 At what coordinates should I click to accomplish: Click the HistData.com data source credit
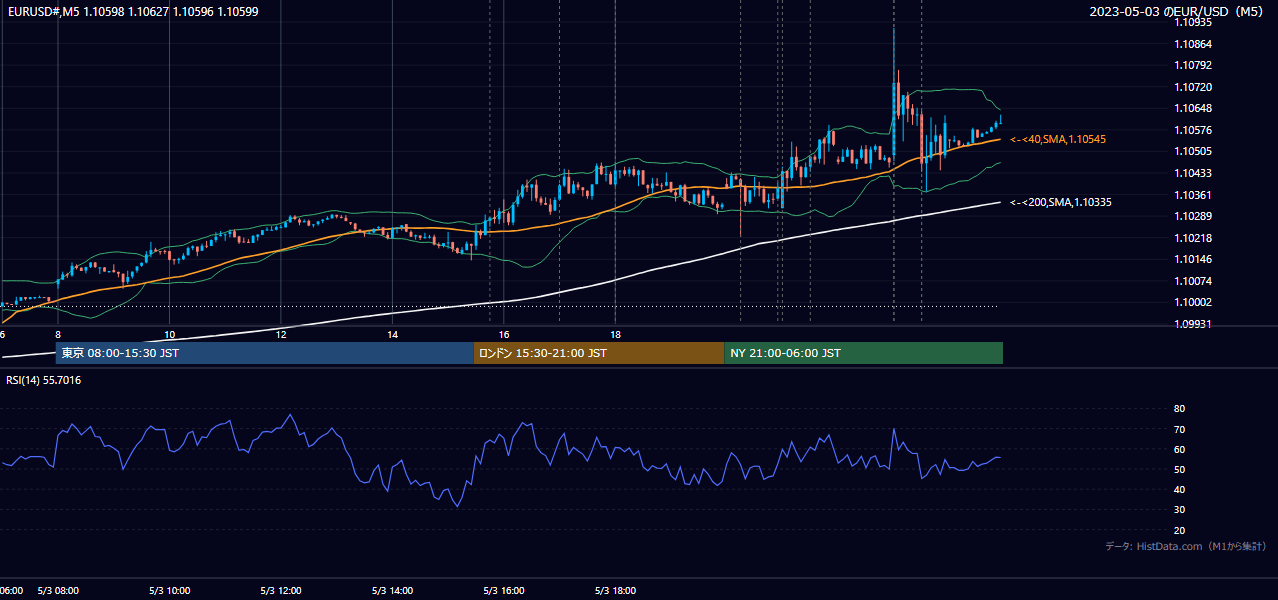[x=1186, y=546]
